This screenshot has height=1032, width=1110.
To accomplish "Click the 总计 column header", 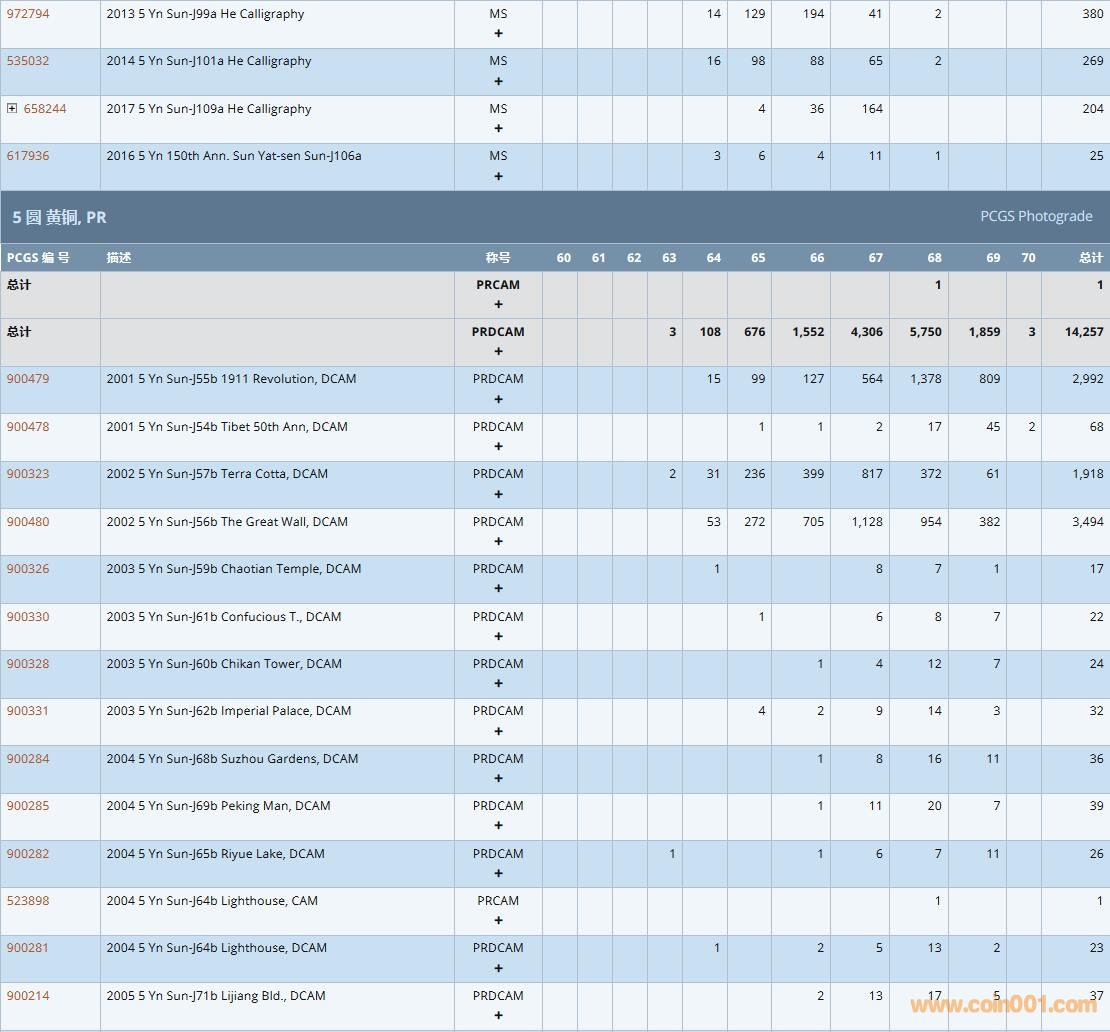I will (x=1090, y=258).
